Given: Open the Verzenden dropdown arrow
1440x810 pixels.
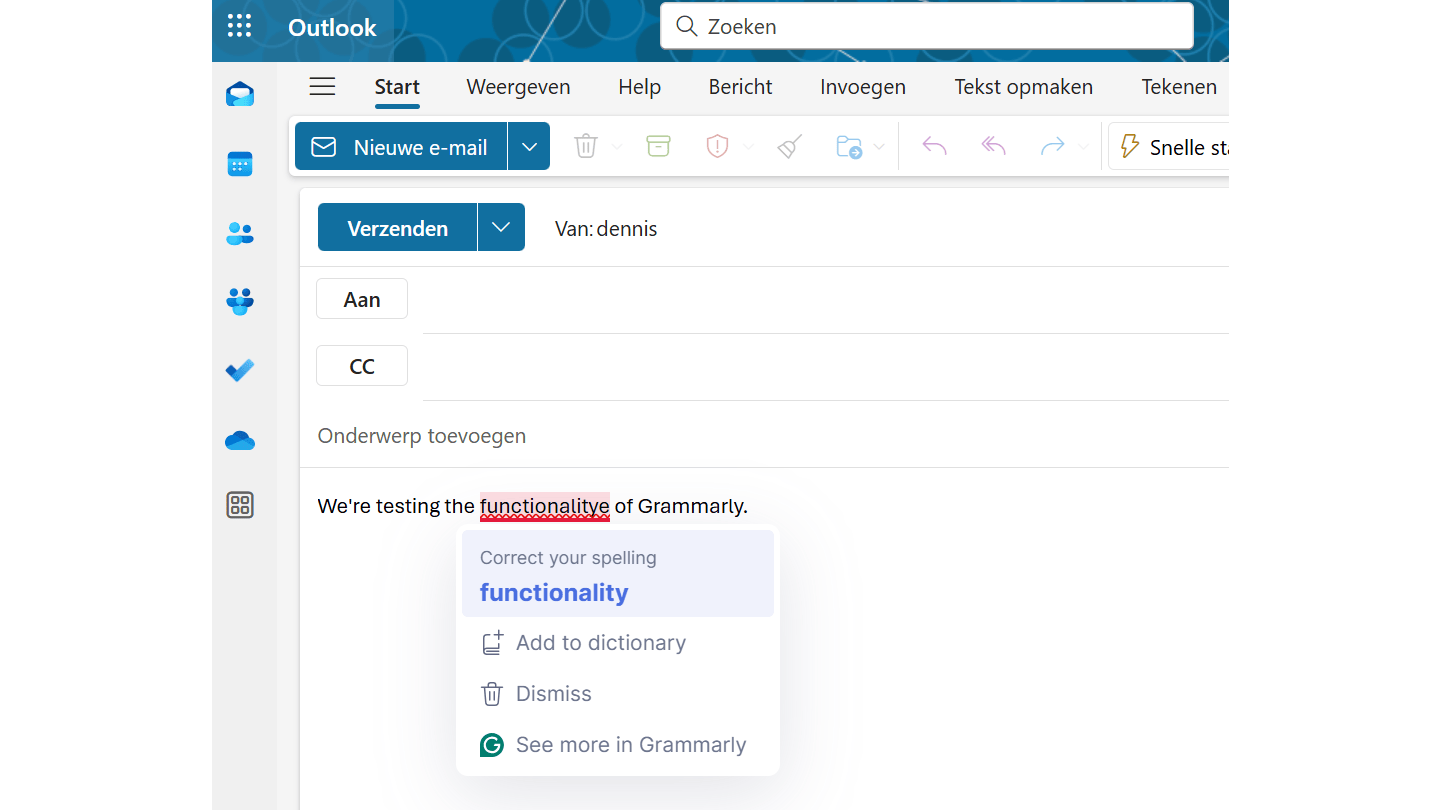Looking at the screenshot, I should click(x=500, y=227).
